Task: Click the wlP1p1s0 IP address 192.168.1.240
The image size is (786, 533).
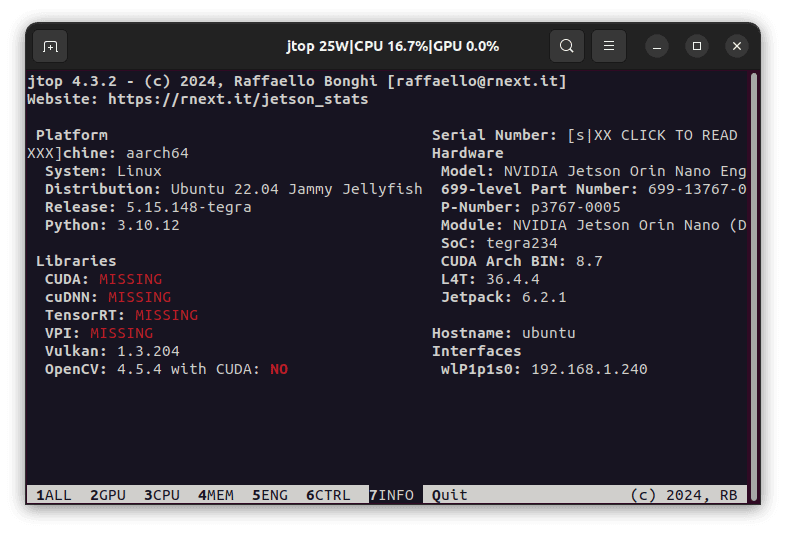Action: coord(589,369)
